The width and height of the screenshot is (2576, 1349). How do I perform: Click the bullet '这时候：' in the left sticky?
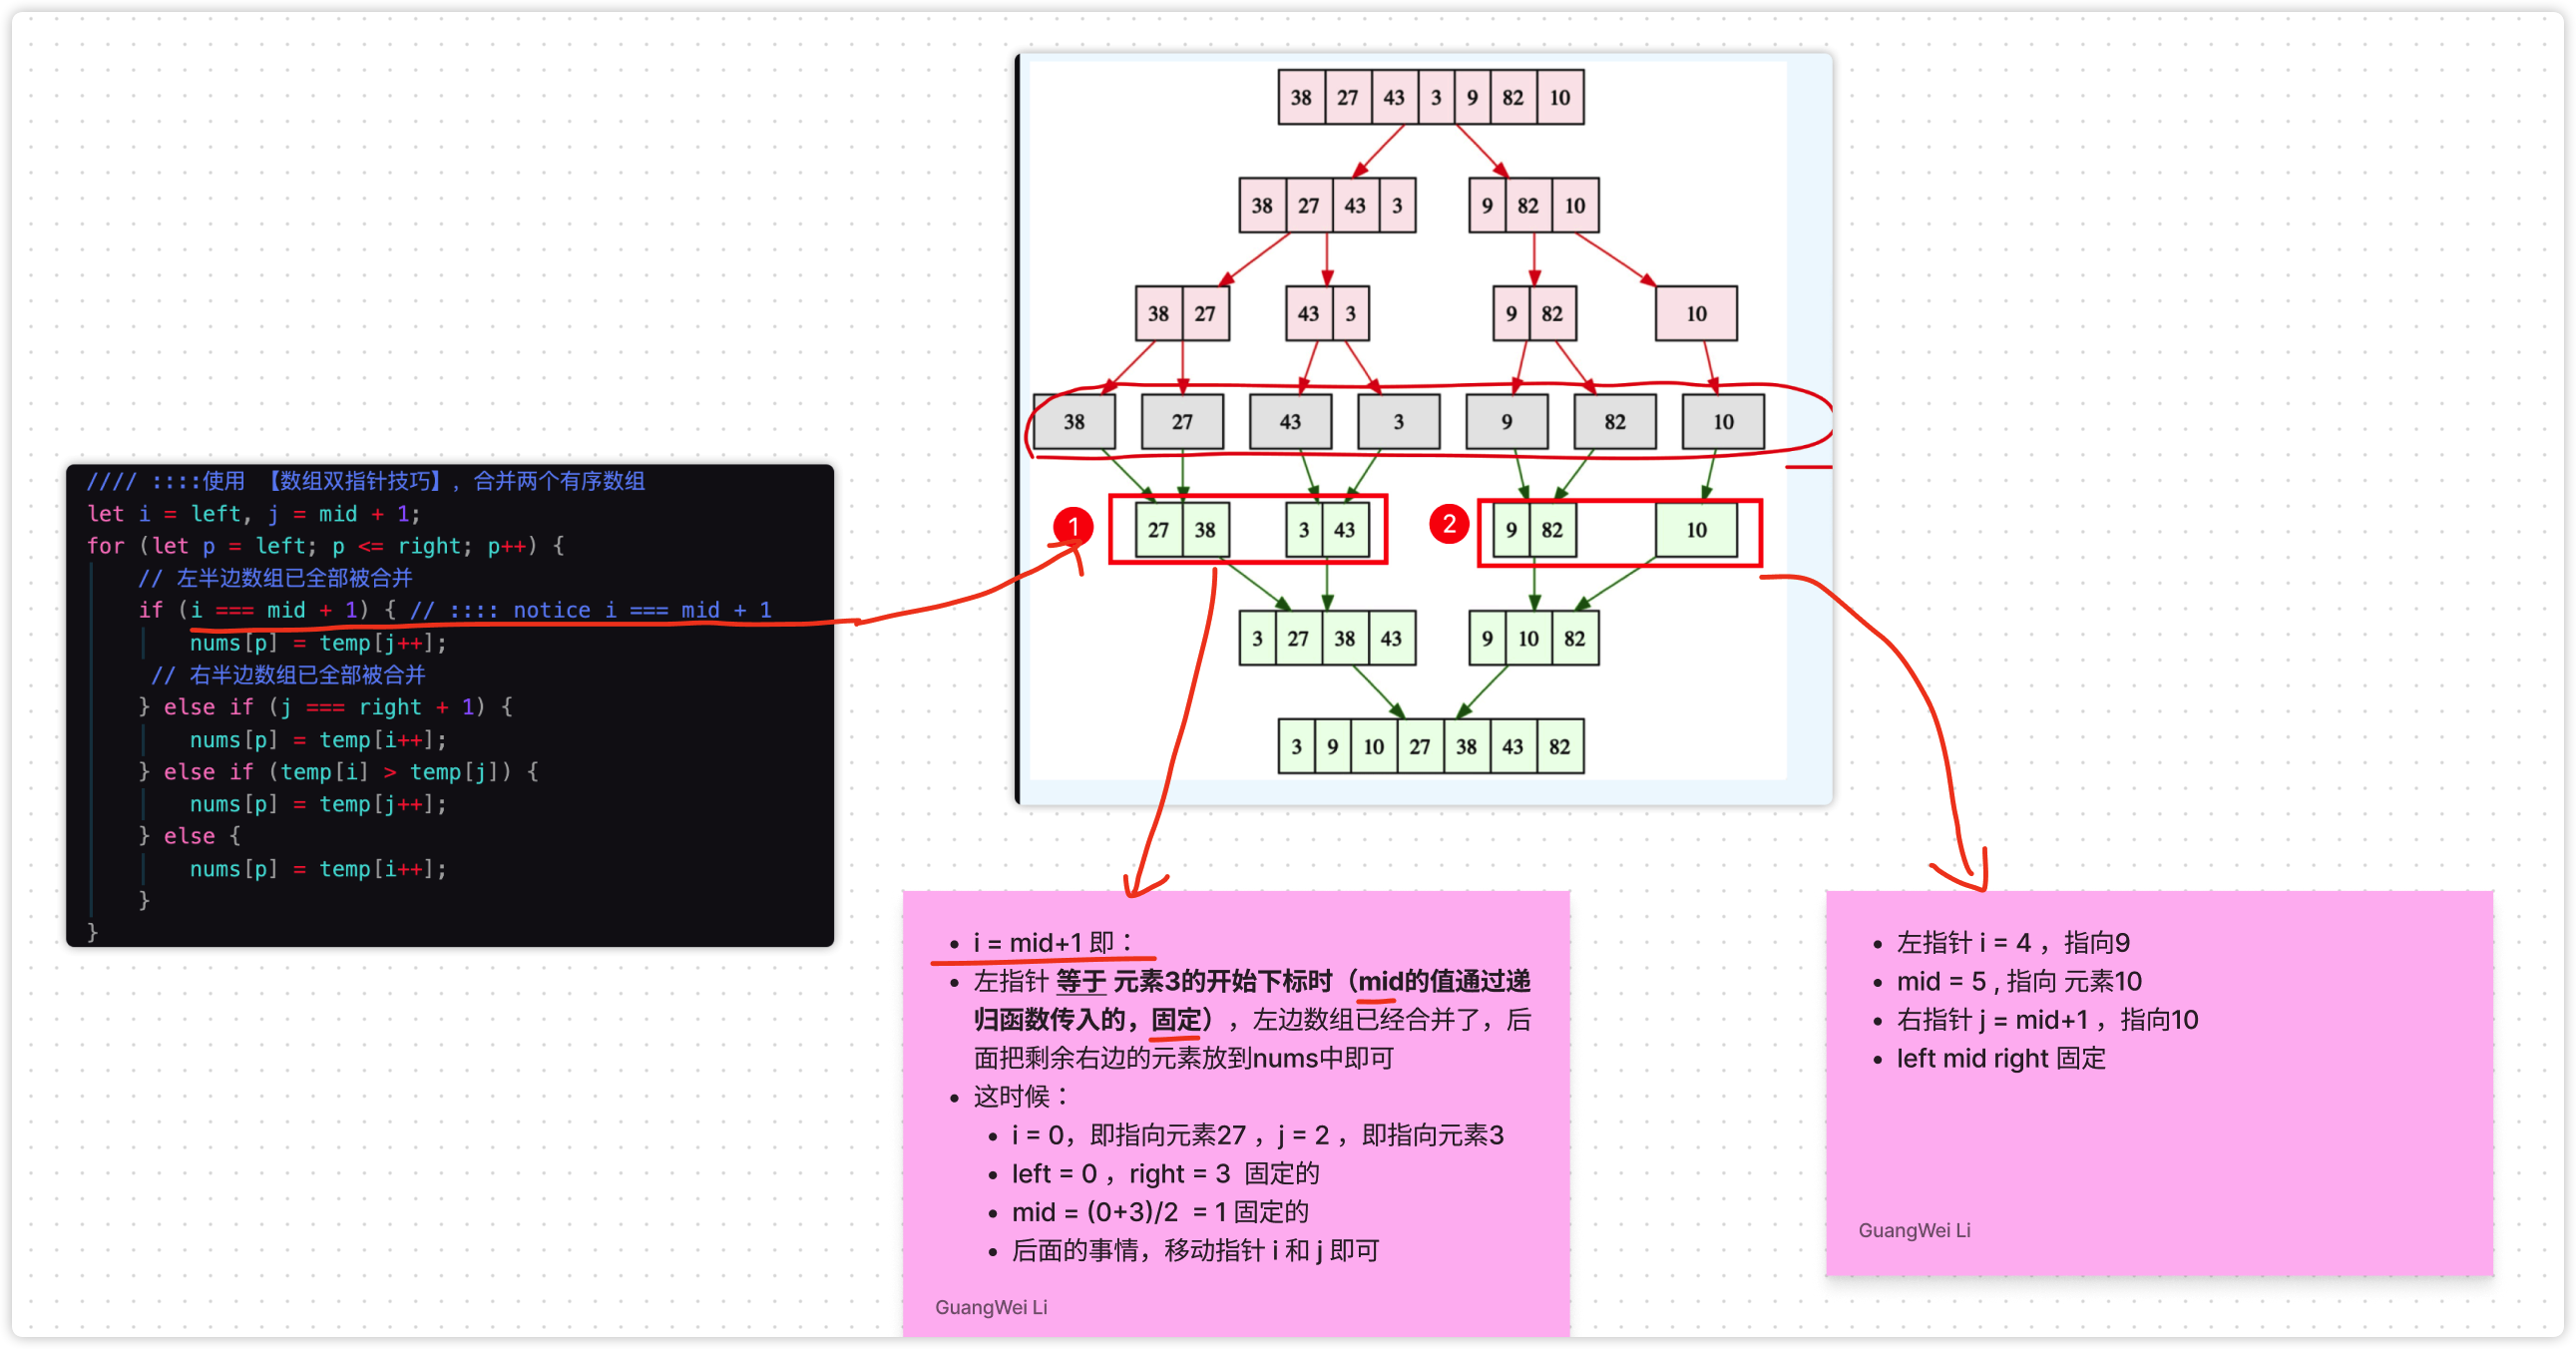(1021, 1096)
